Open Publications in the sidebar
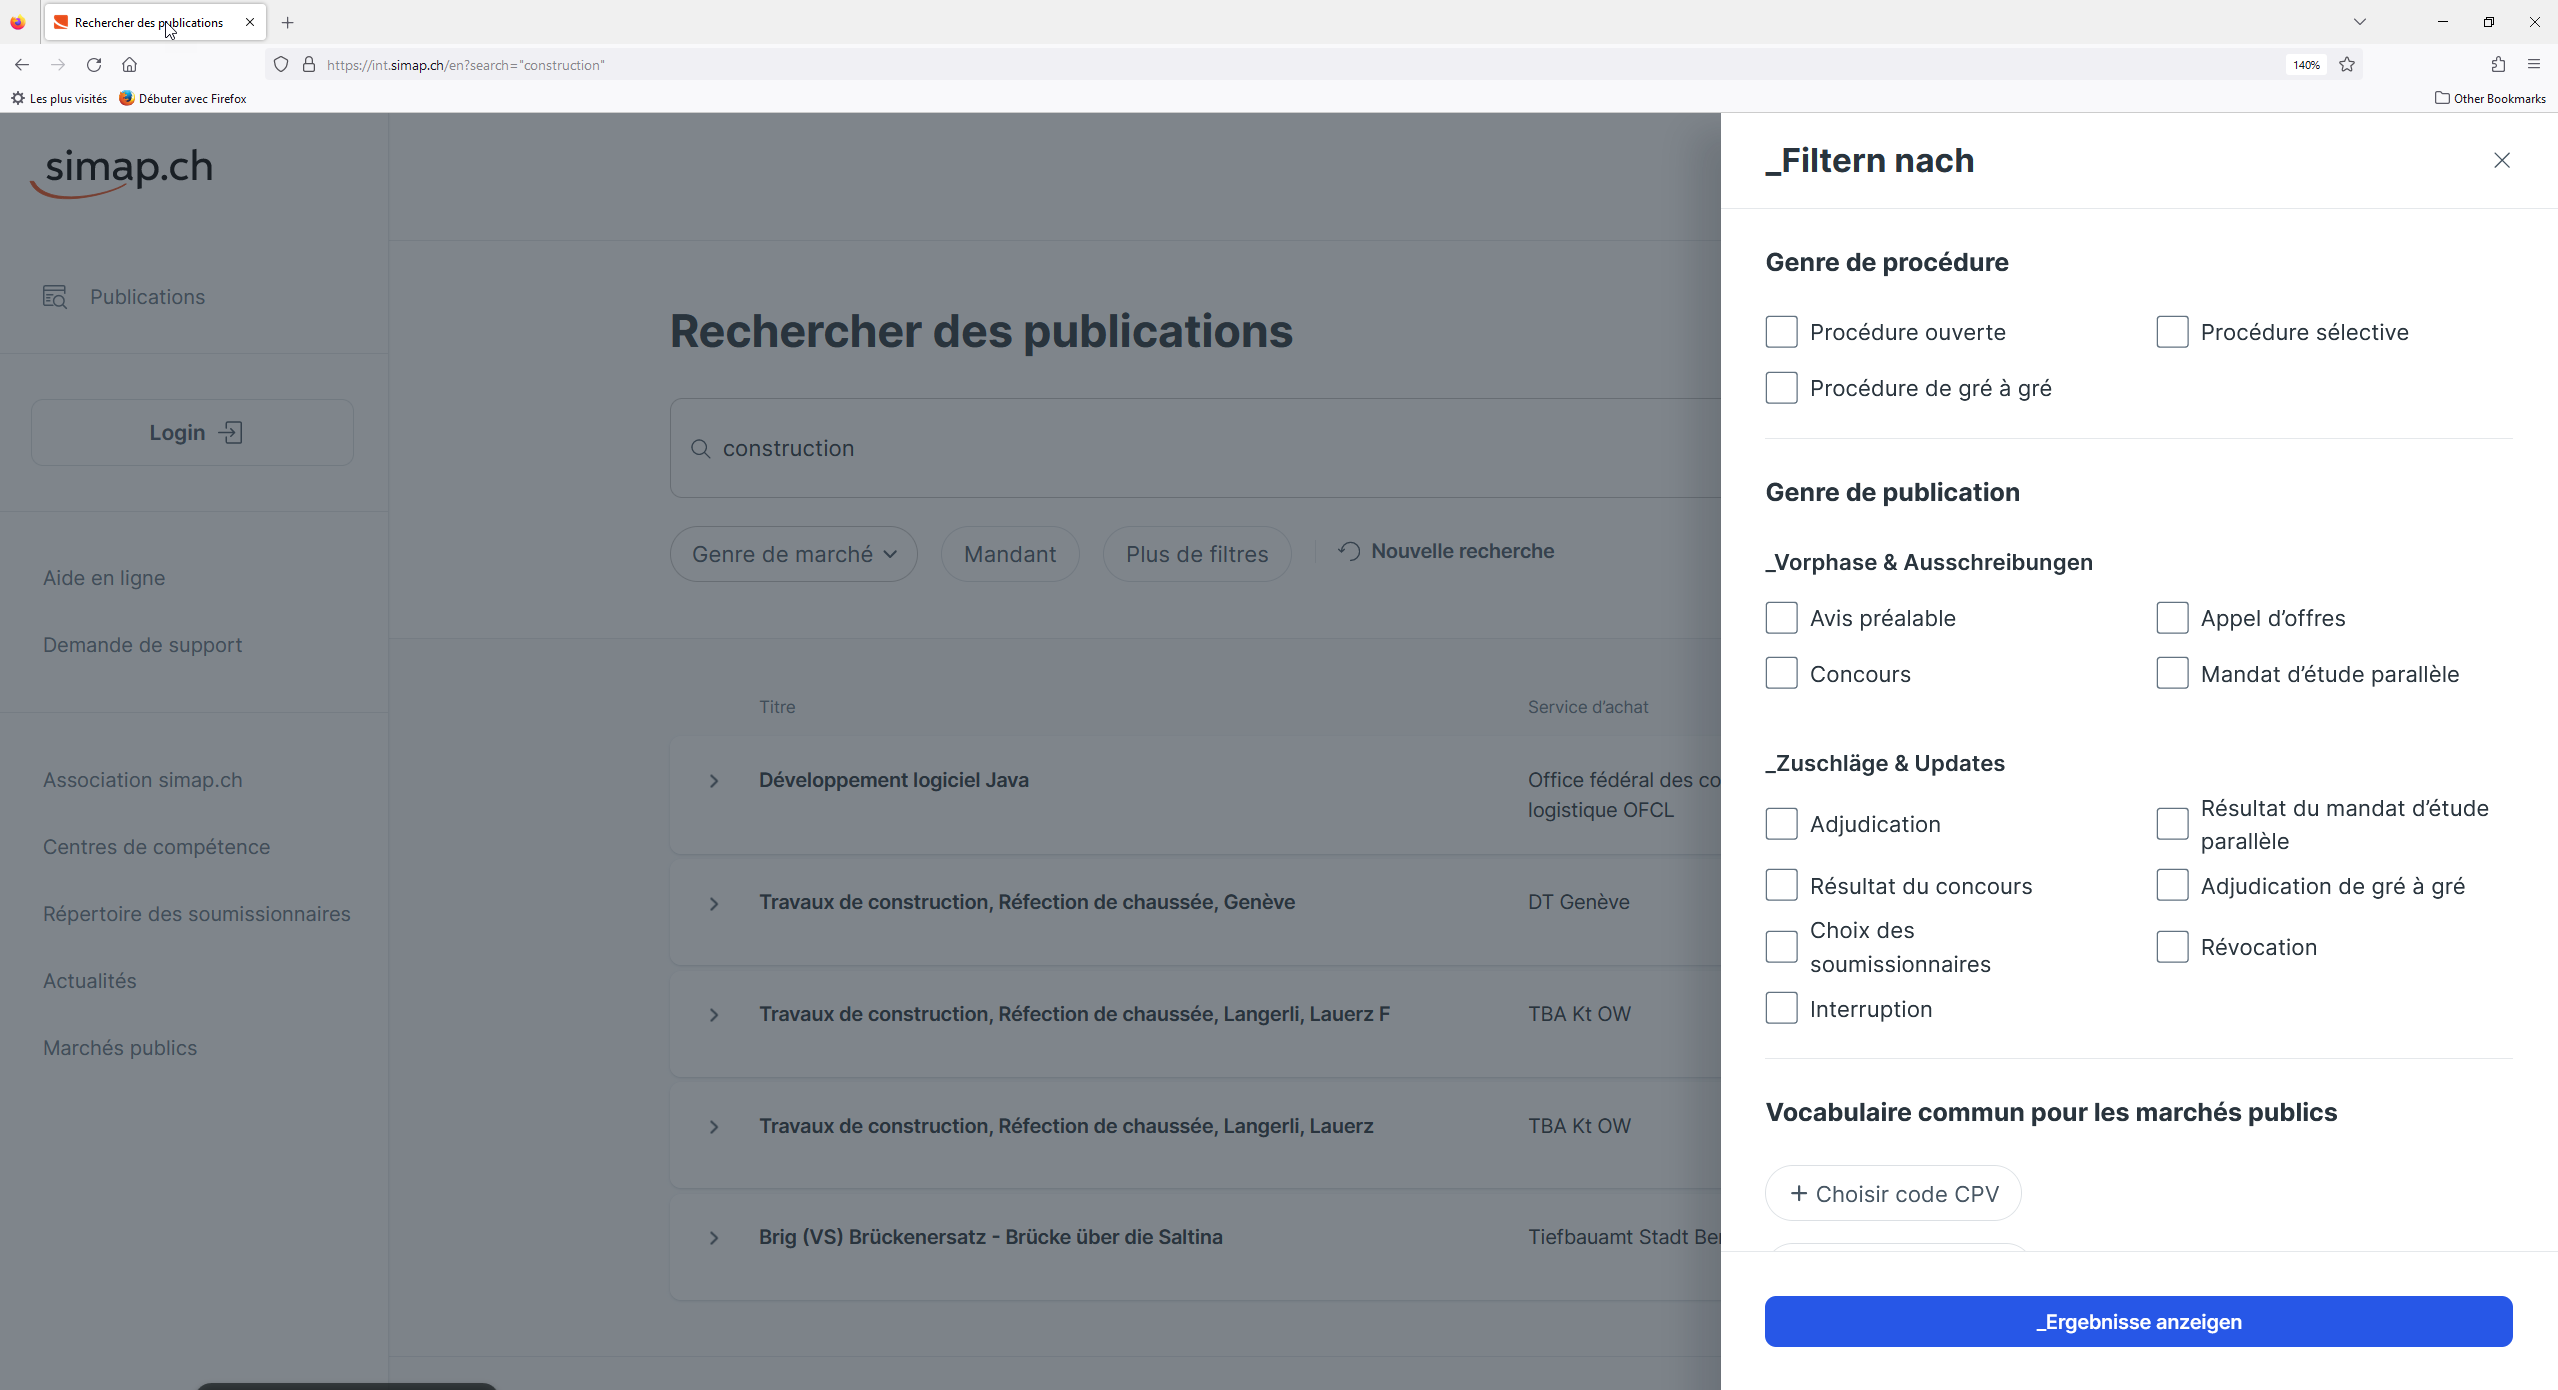Viewport: 2558px width, 1390px height. click(x=147, y=297)
